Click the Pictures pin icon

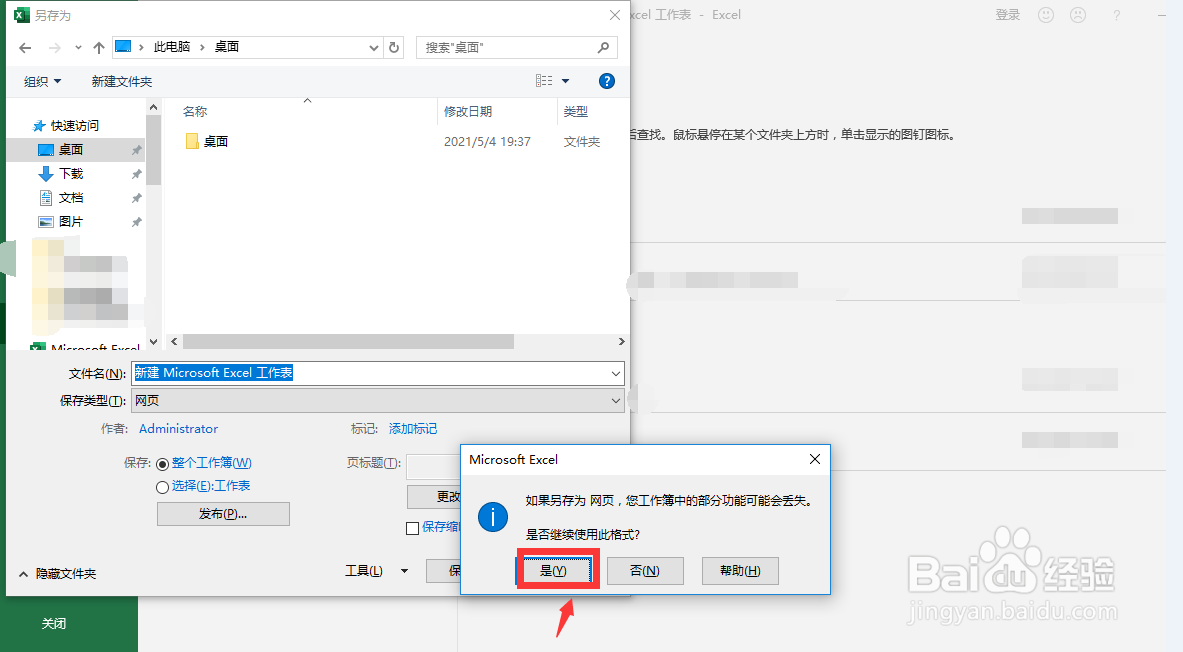[137, 223]
